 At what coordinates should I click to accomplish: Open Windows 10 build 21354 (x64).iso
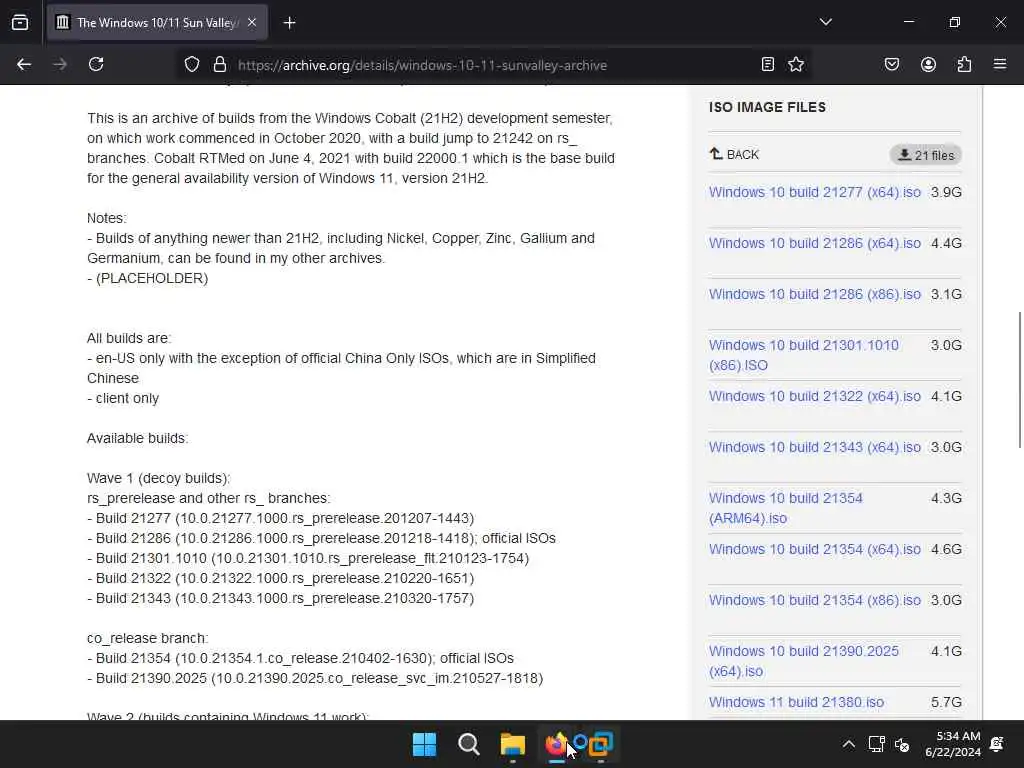[x=814, y=549]
